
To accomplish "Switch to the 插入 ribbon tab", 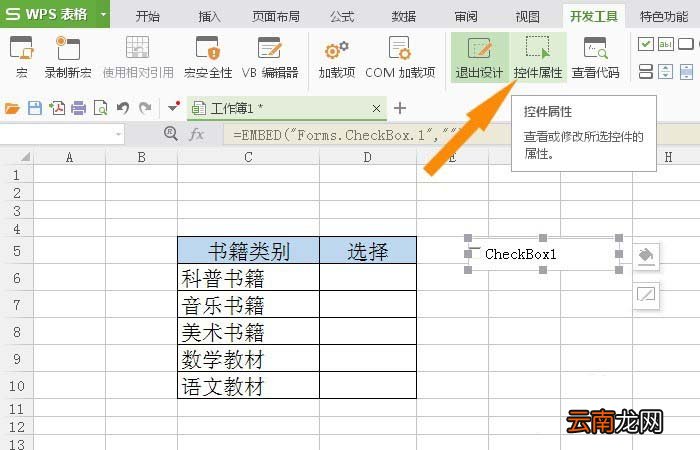I will [x=209, y=17].
